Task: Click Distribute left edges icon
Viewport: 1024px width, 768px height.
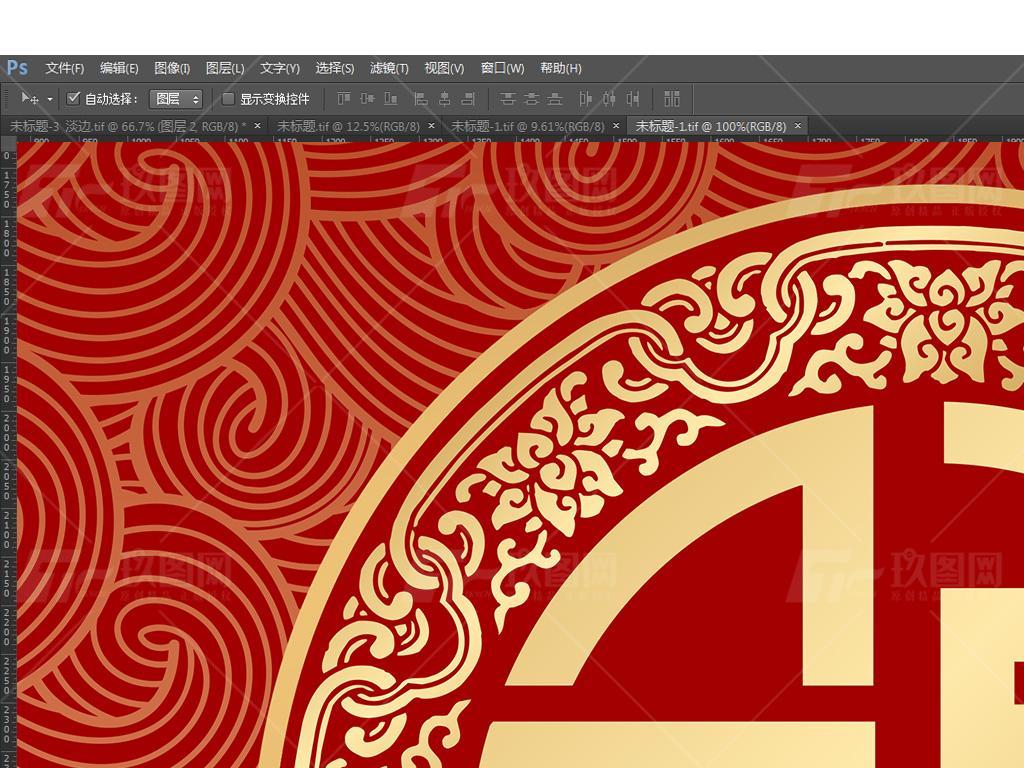Action: pyautogui.click(x=586, y=99)
